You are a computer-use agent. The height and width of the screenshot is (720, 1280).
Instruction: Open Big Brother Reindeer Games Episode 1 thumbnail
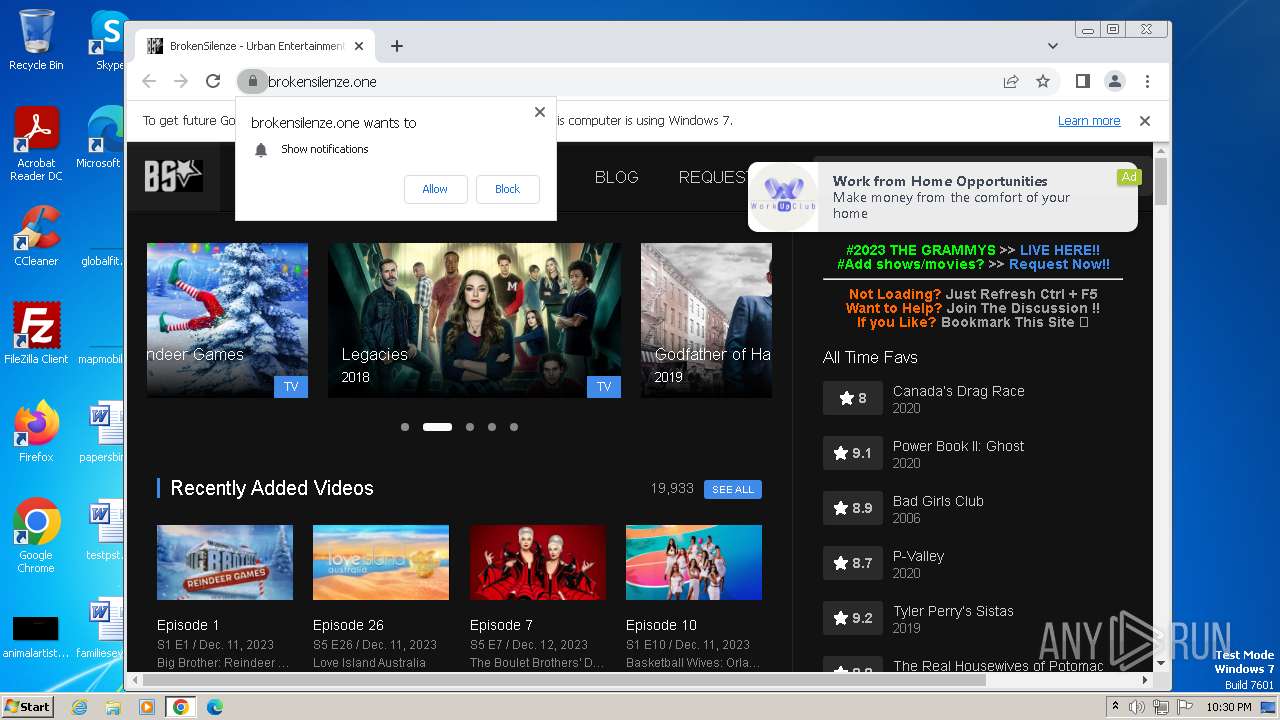tap(225, 562)
